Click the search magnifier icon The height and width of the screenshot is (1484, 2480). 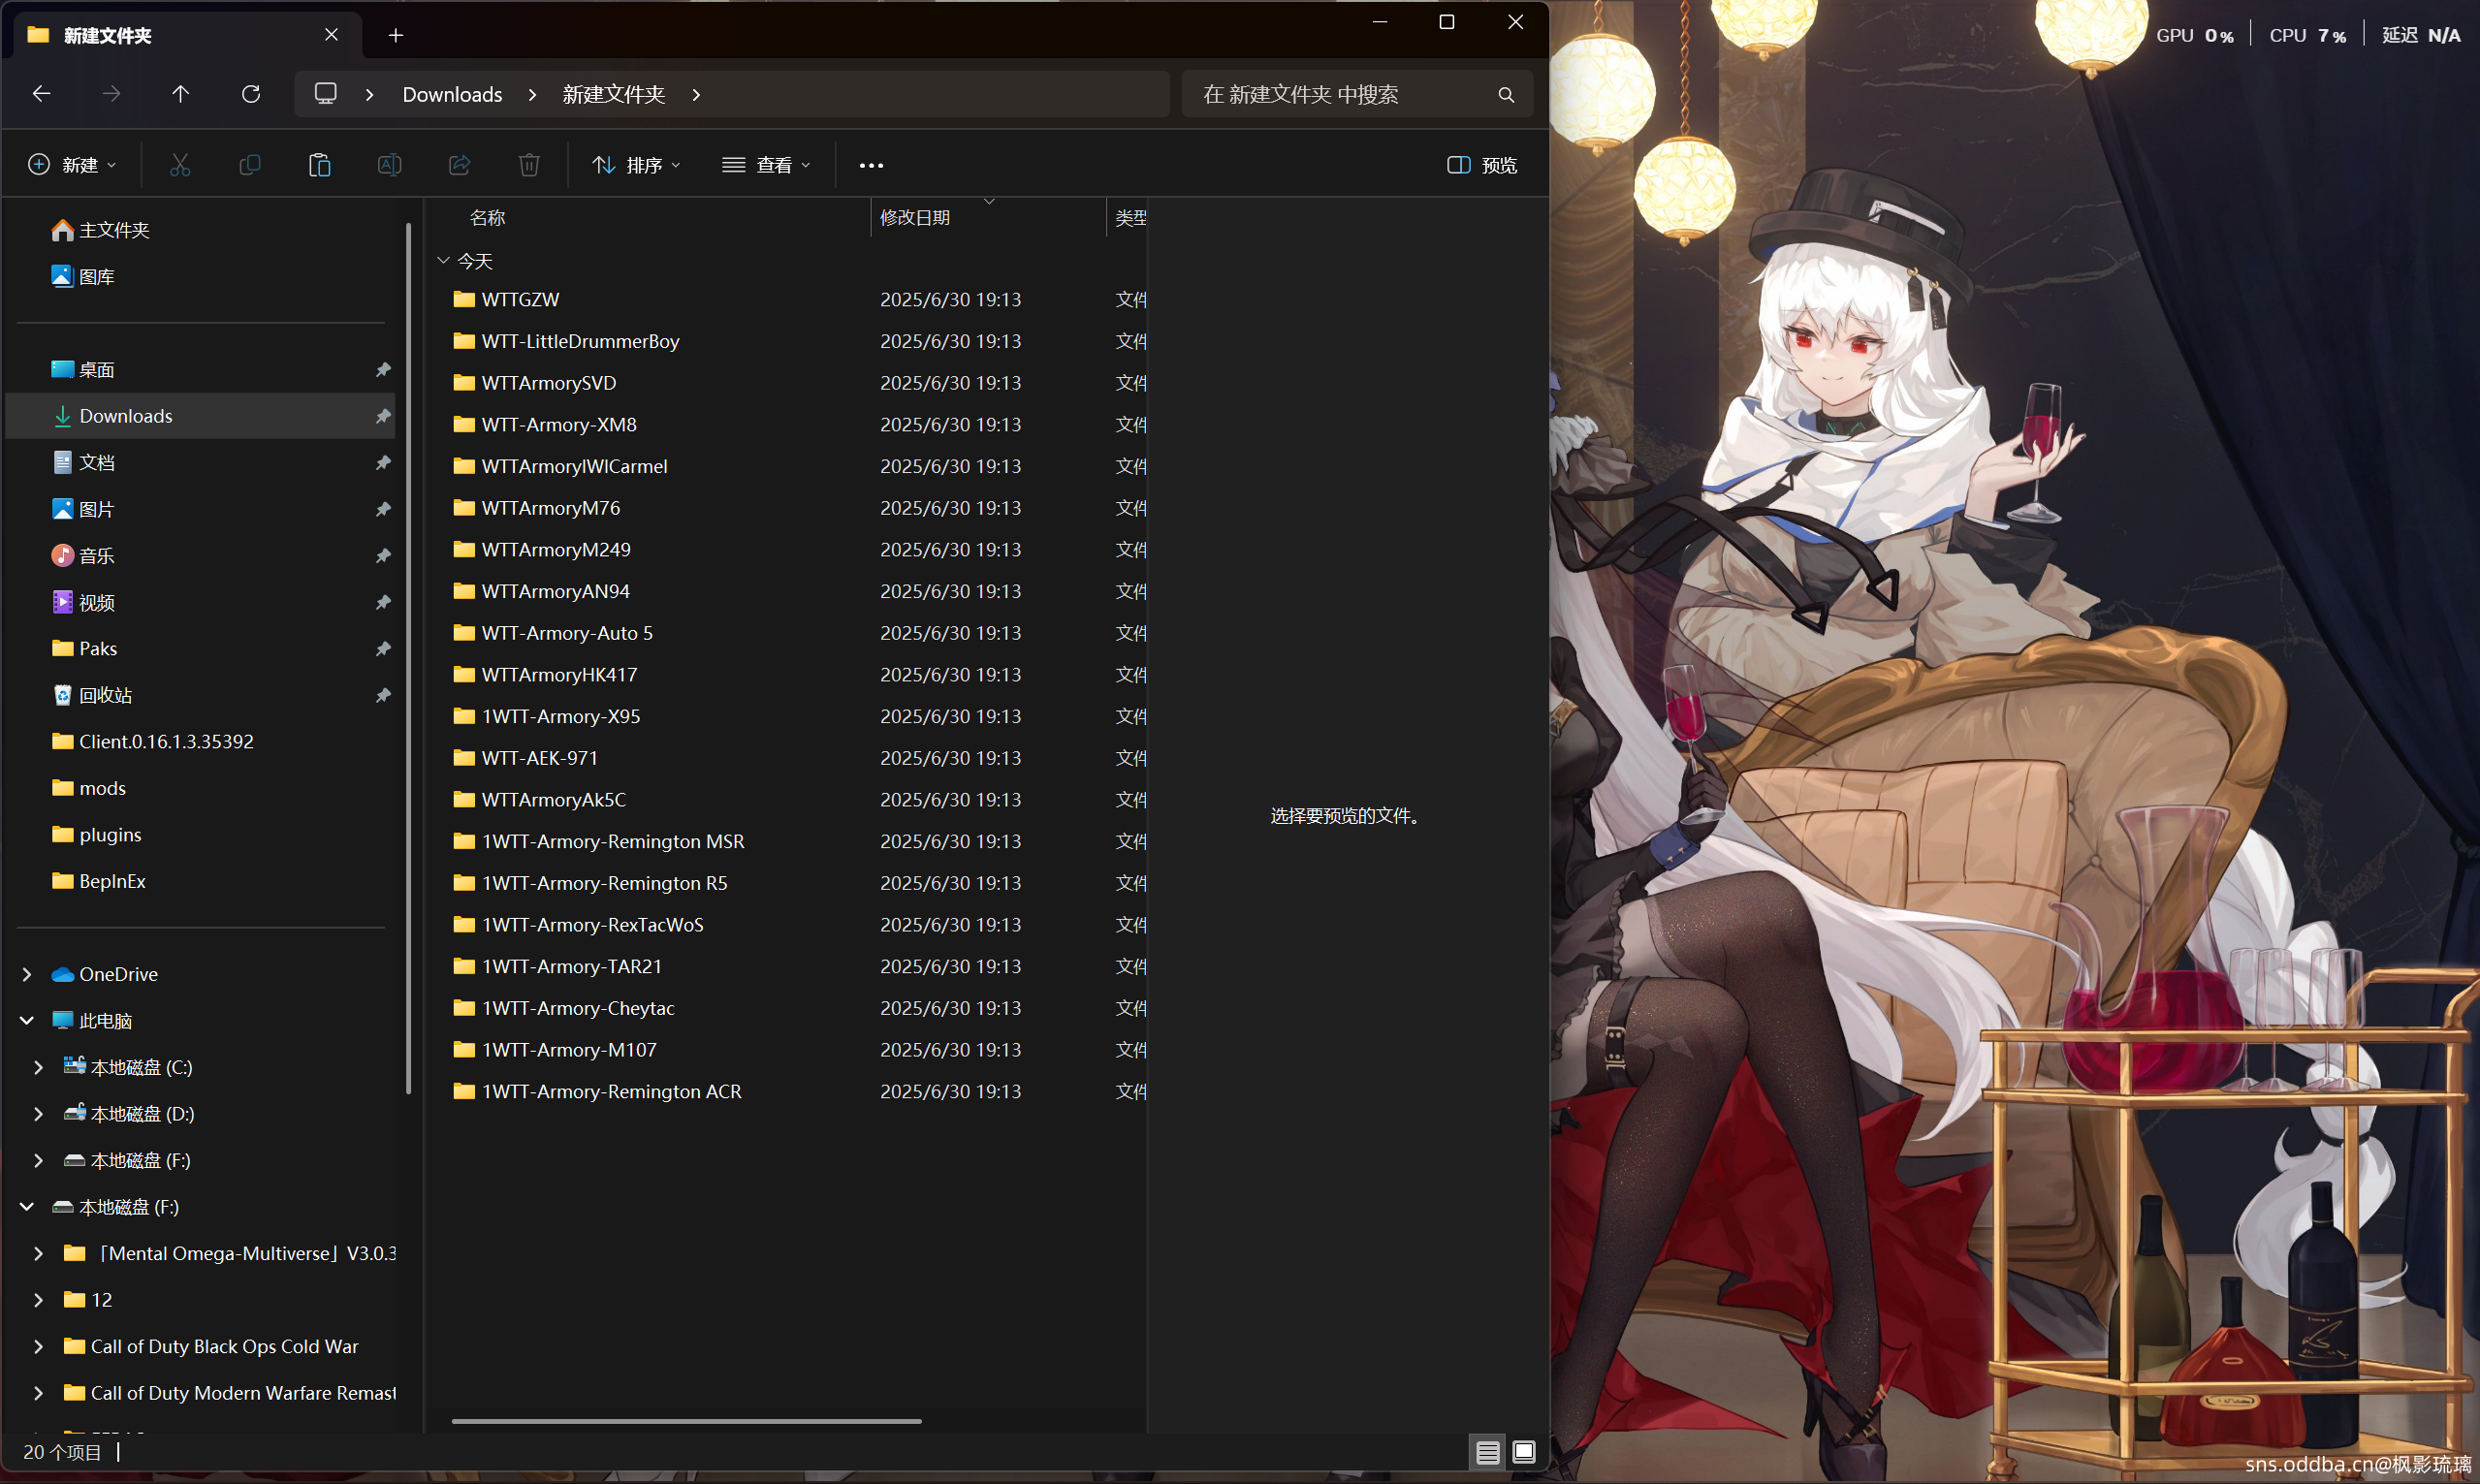1505,95
